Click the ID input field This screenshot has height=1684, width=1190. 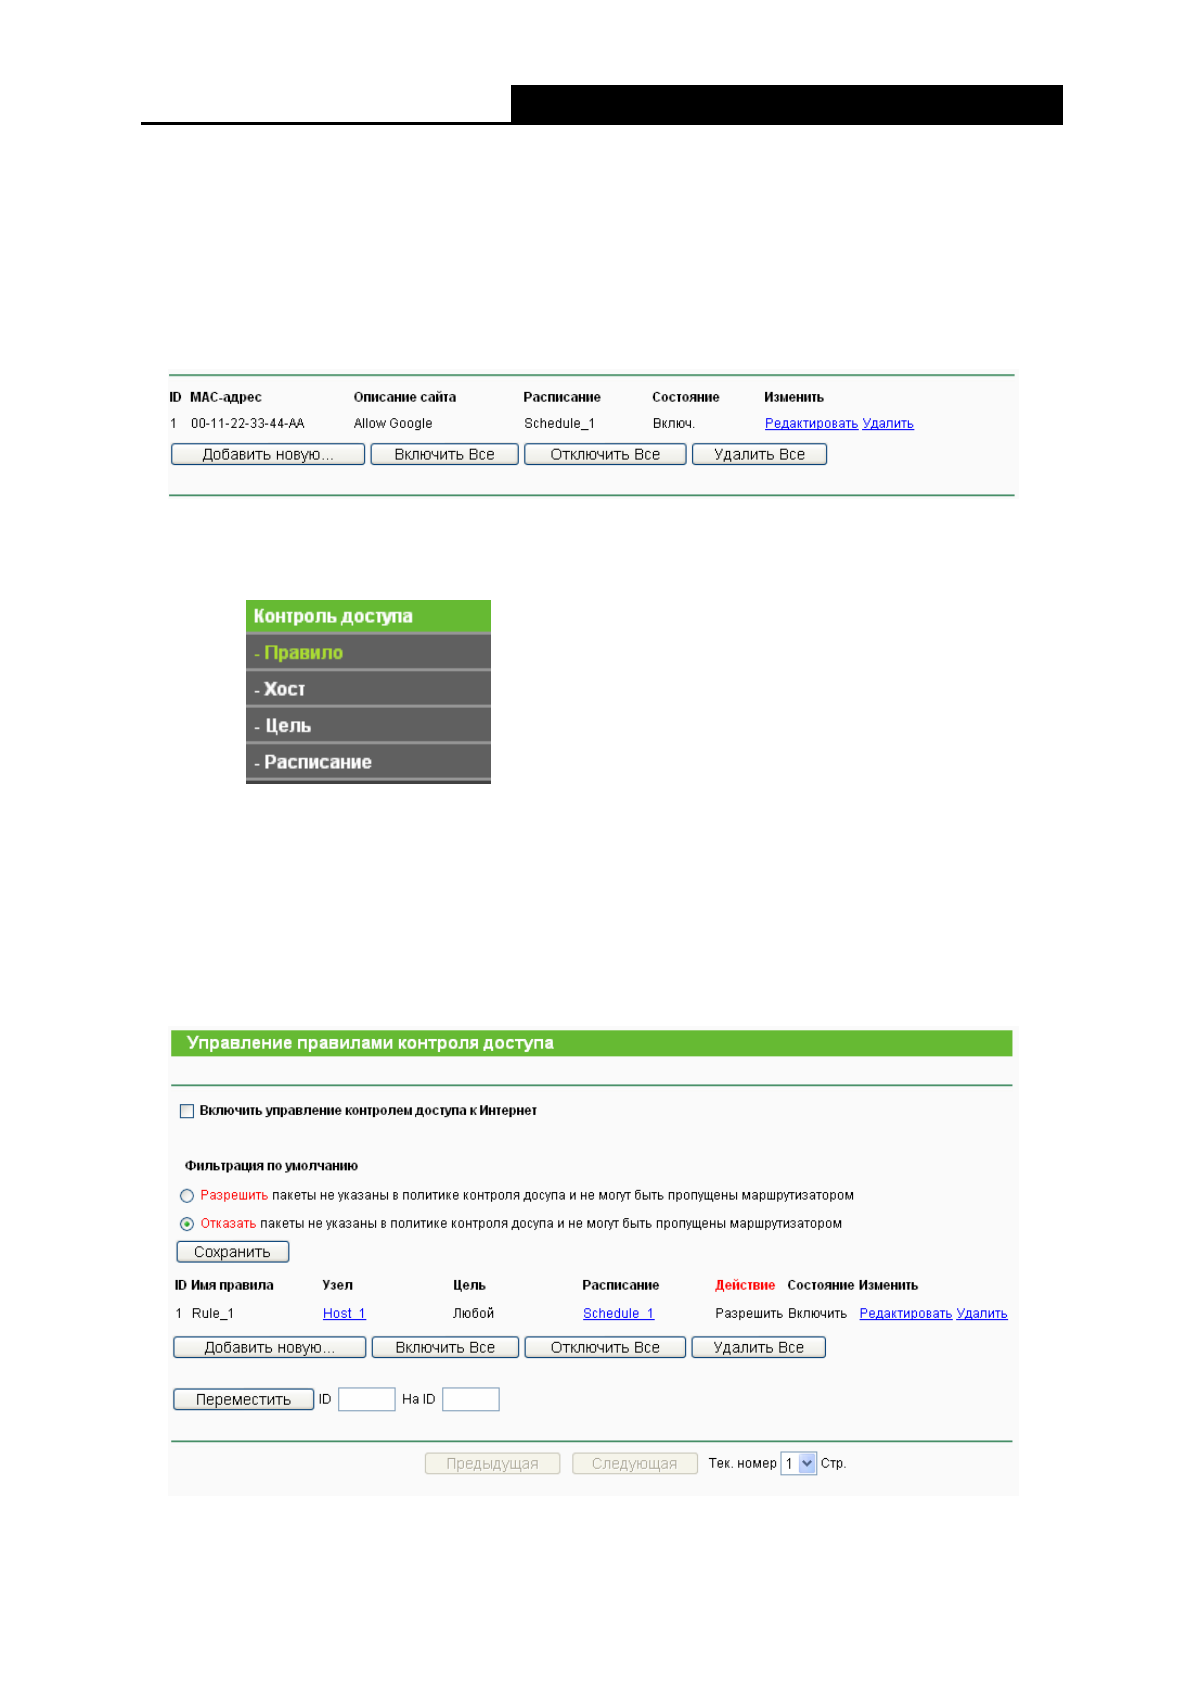coord(367,1400)
